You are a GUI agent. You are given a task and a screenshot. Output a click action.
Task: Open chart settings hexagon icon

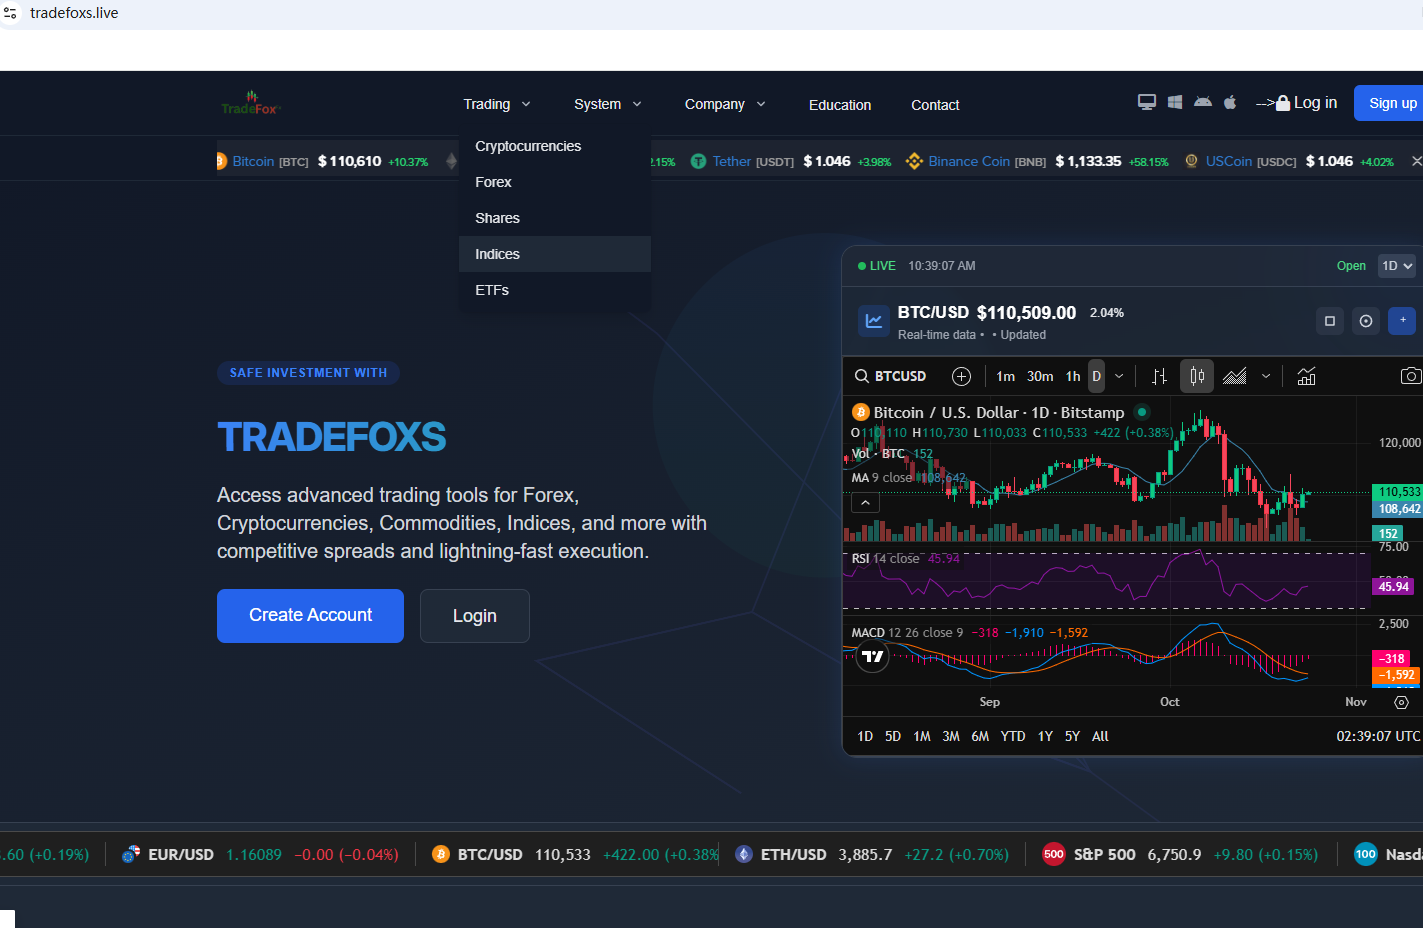tap(1401, 702)
